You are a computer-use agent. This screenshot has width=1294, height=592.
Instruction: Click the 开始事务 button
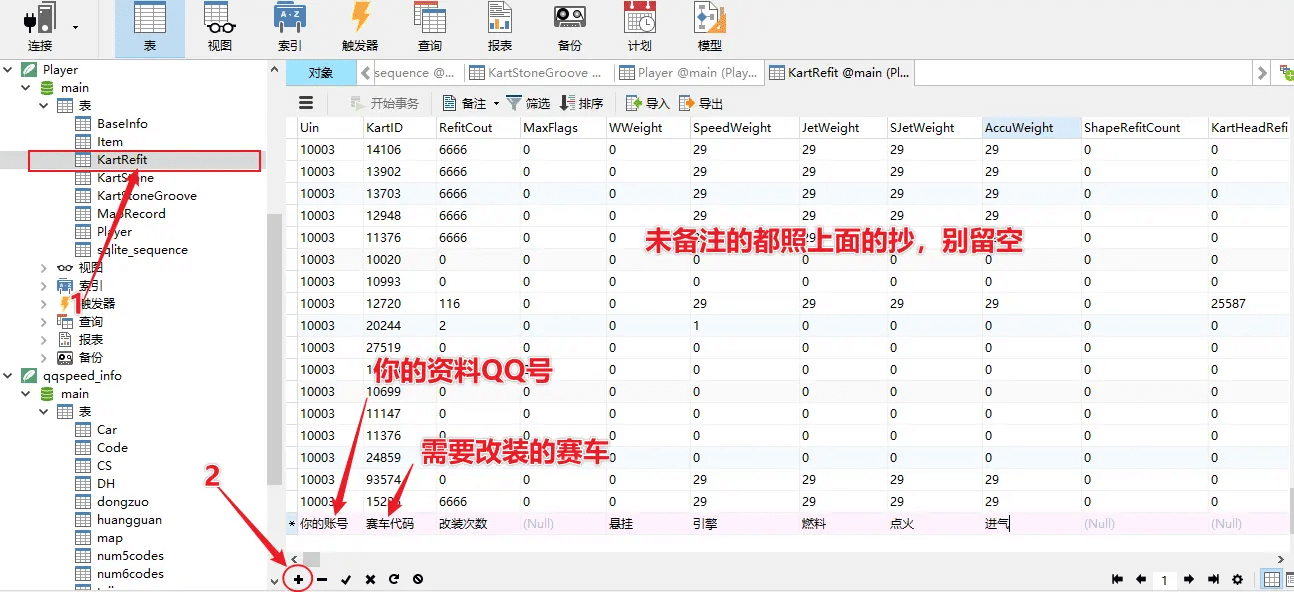pyautogui.click(x=384, y=104)
